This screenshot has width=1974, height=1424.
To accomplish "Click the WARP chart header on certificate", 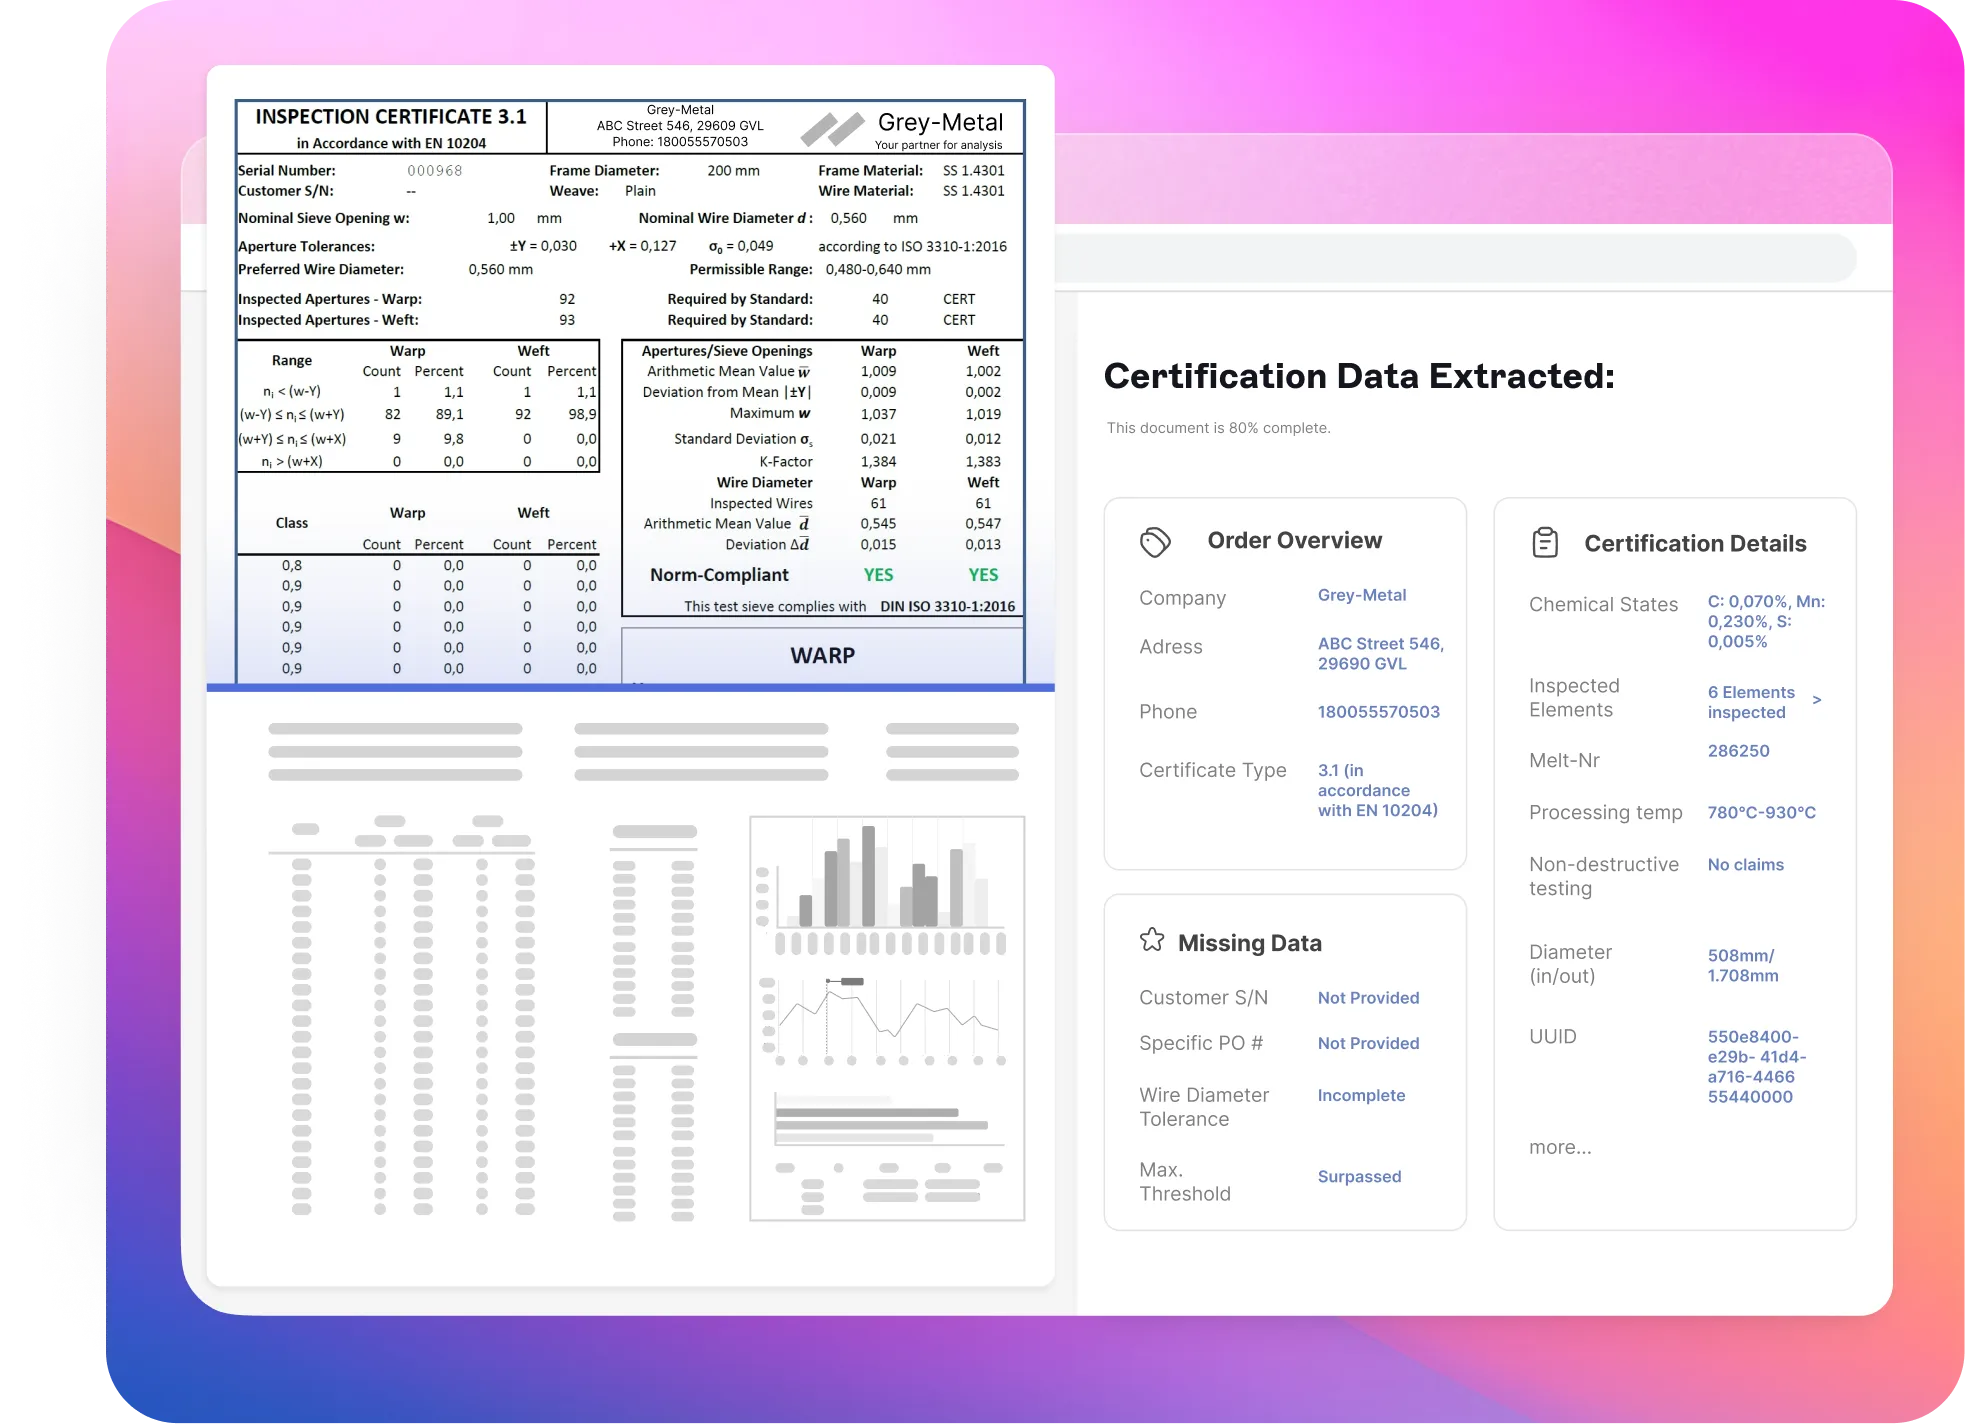I will click(822, 656).
